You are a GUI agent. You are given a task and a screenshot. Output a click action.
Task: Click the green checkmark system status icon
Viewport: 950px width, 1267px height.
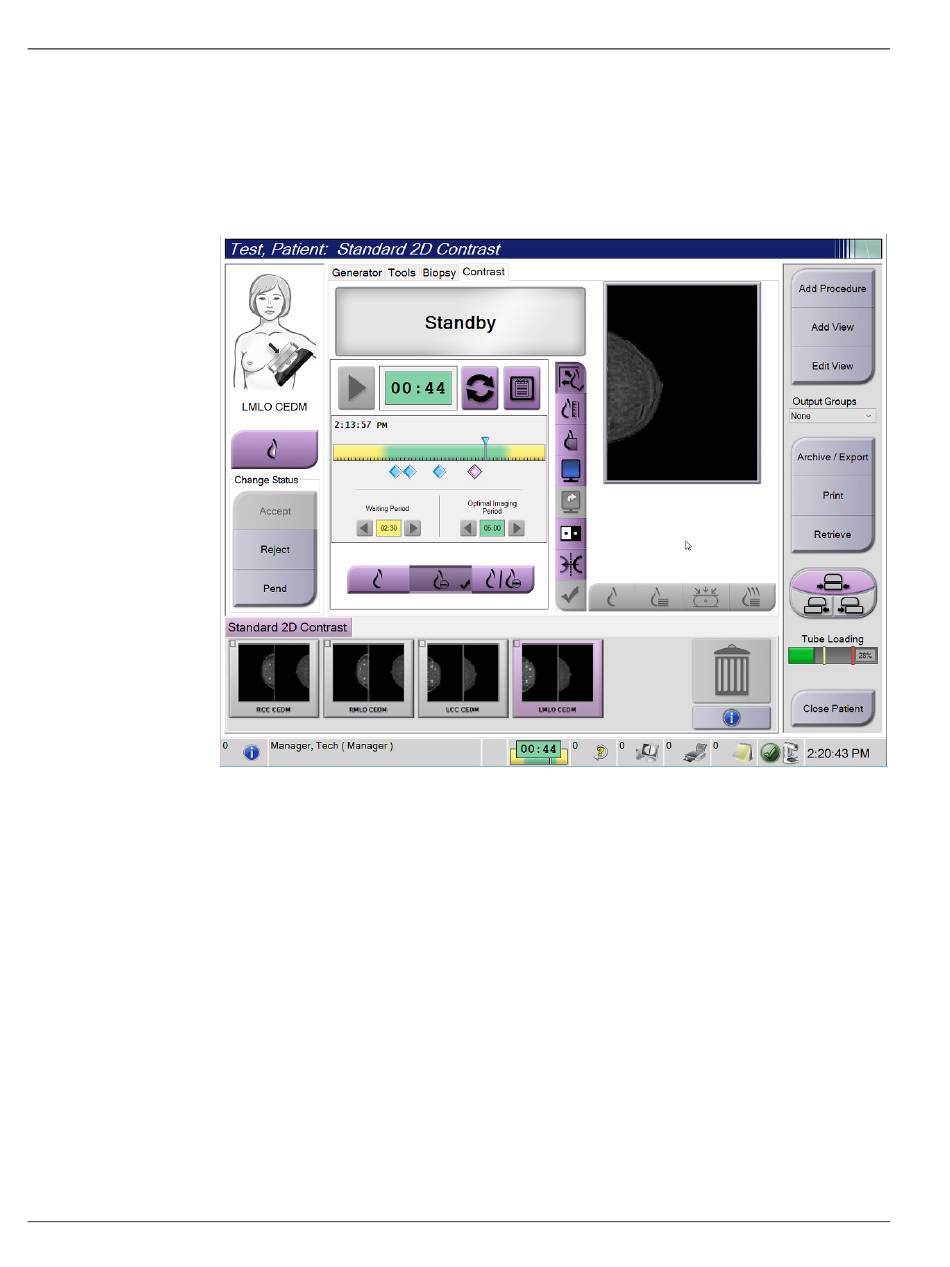(x=769, y=753)
